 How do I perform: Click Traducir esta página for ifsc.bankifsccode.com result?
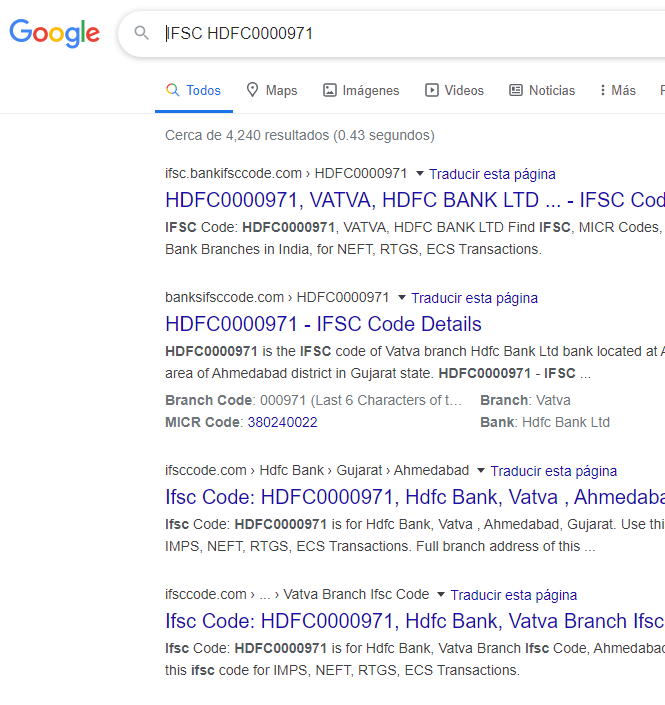492,174
